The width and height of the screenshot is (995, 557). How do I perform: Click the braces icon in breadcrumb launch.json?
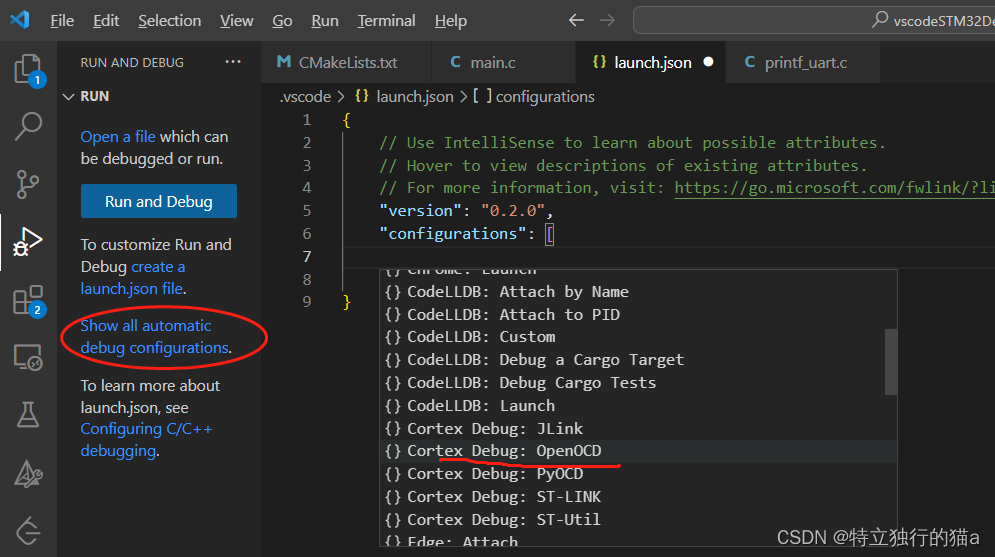pyautogui.click(x=362, y=96)
